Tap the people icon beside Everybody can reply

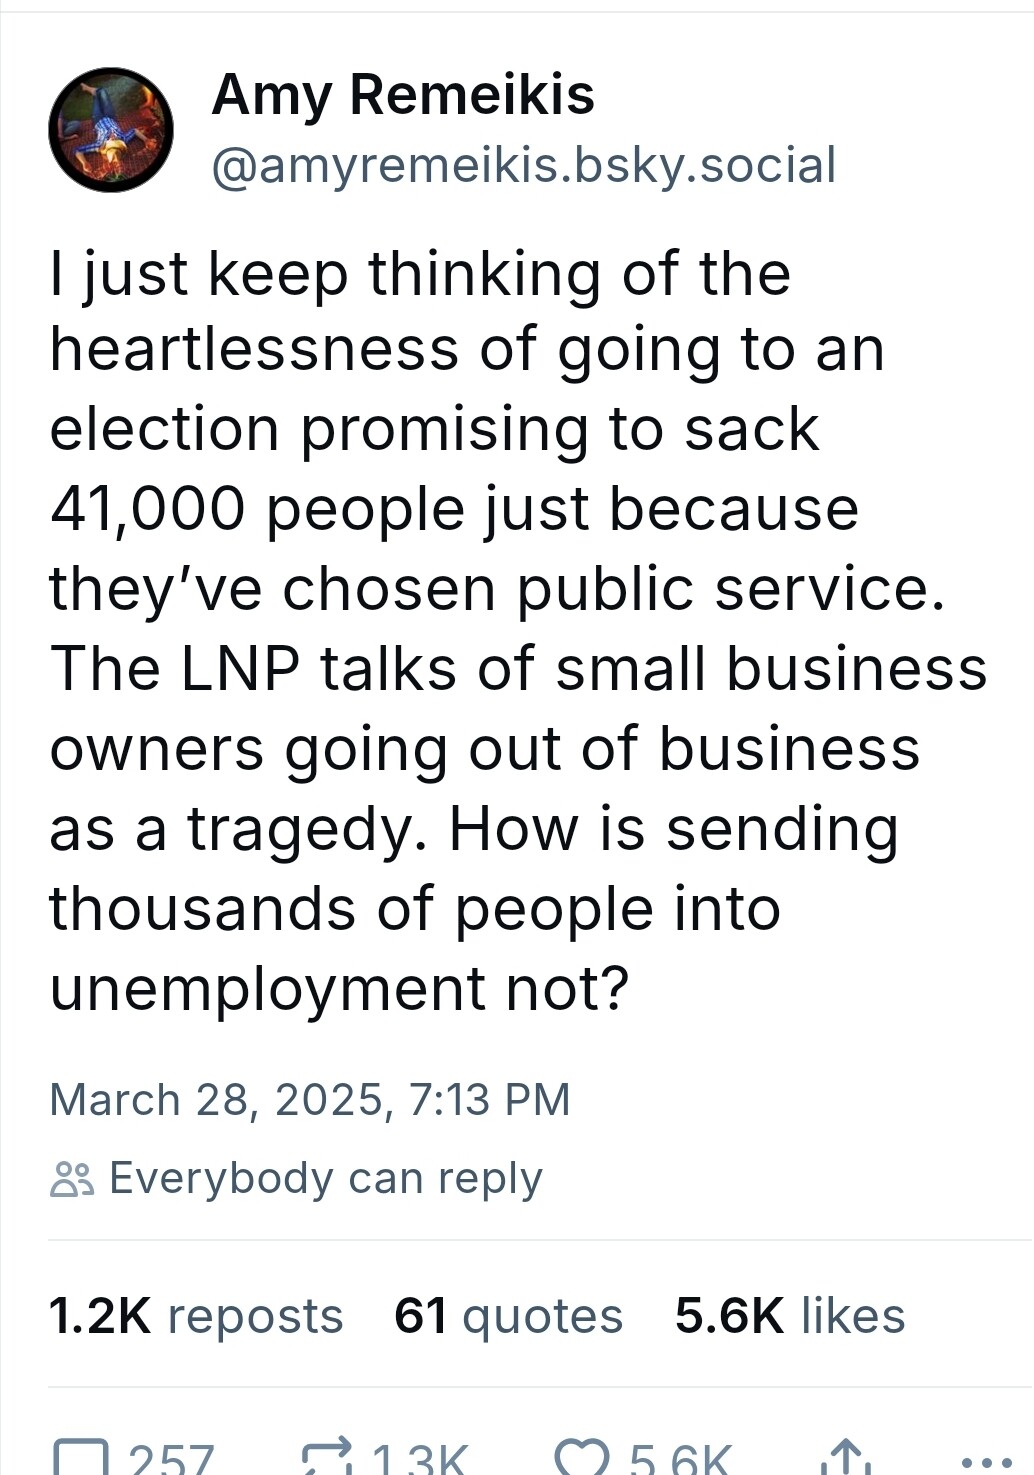[72, 1180]
